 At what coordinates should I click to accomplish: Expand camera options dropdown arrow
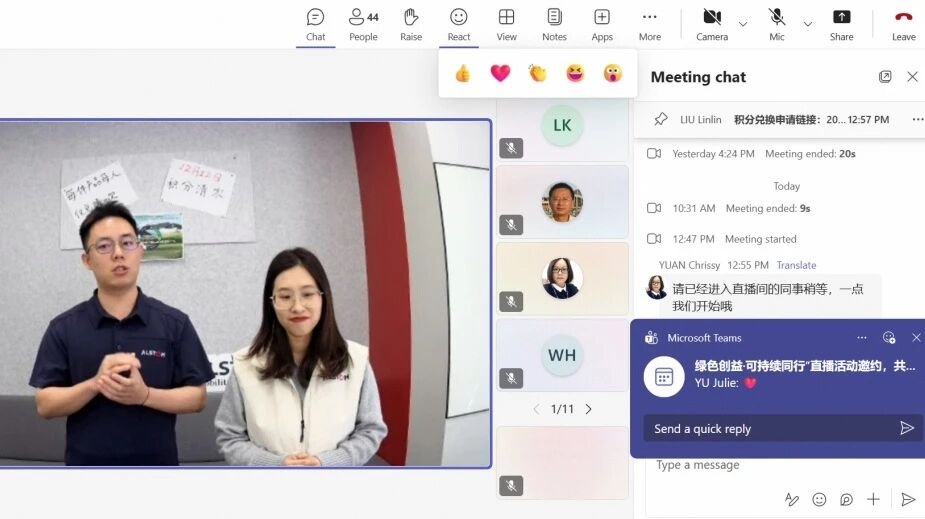tap(743, 24)
